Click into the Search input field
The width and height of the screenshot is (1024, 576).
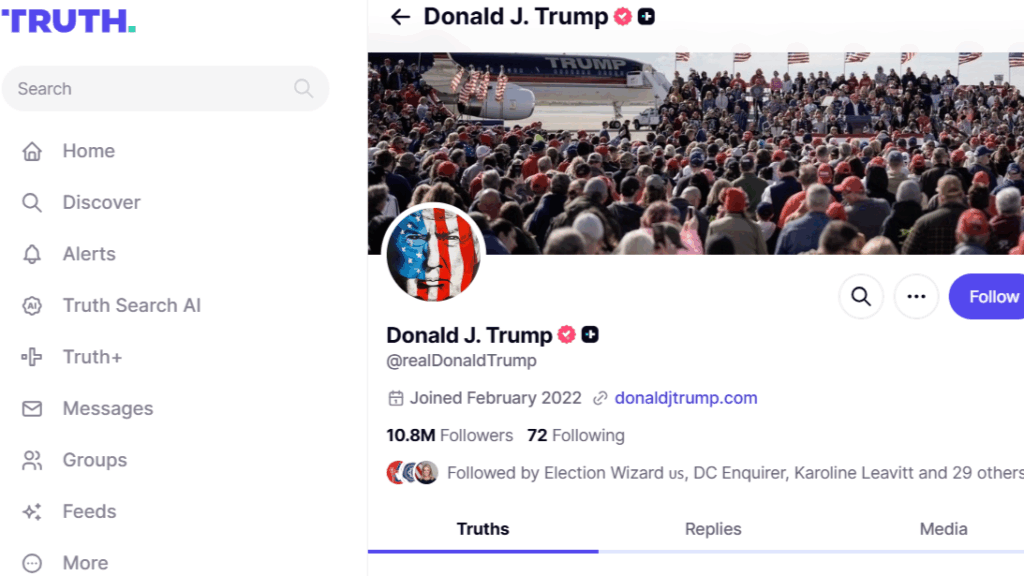tap(150, 89)
